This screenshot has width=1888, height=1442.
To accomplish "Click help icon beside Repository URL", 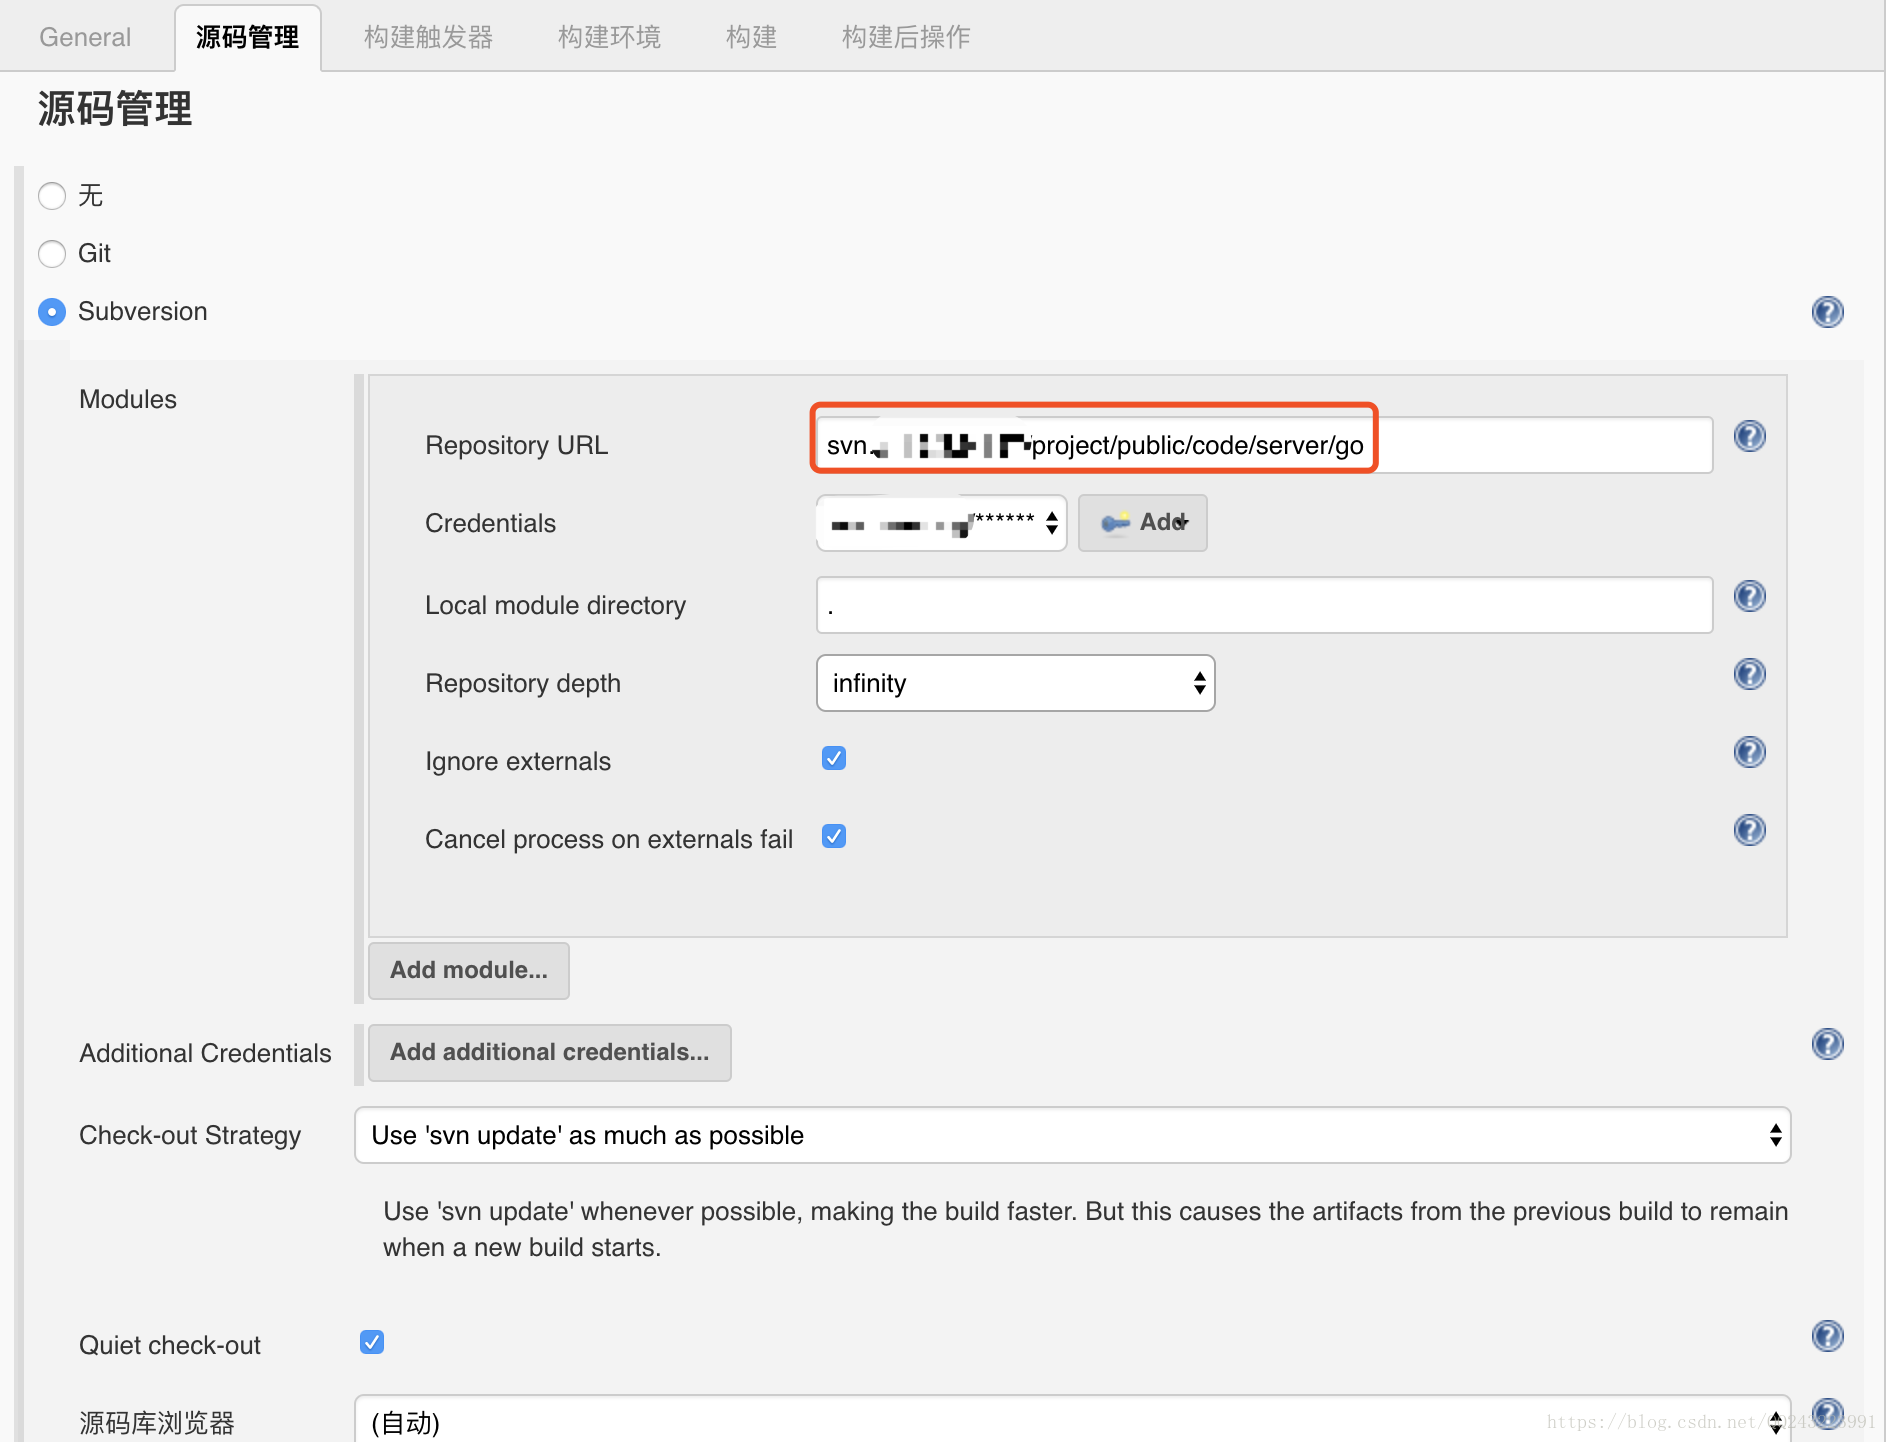I will (x=1749, y=436).
